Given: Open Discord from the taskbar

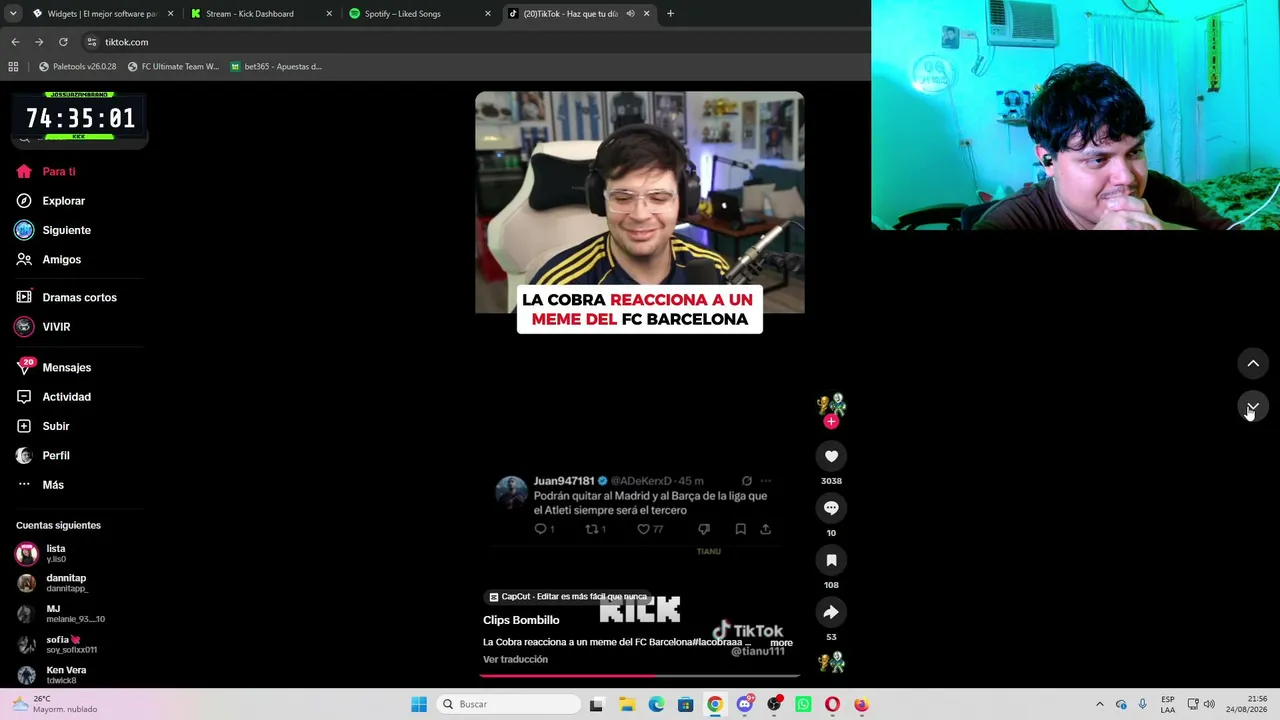Looking at the screenshot, I should (744, 704).
